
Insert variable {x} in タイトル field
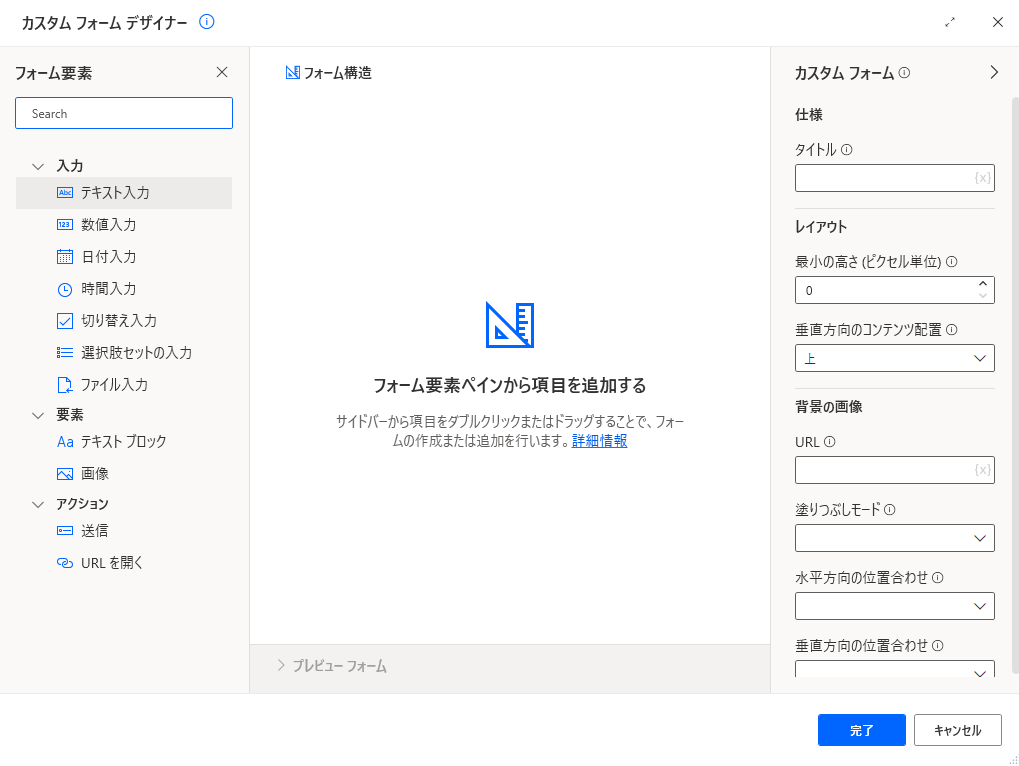[x=983, y=178]
